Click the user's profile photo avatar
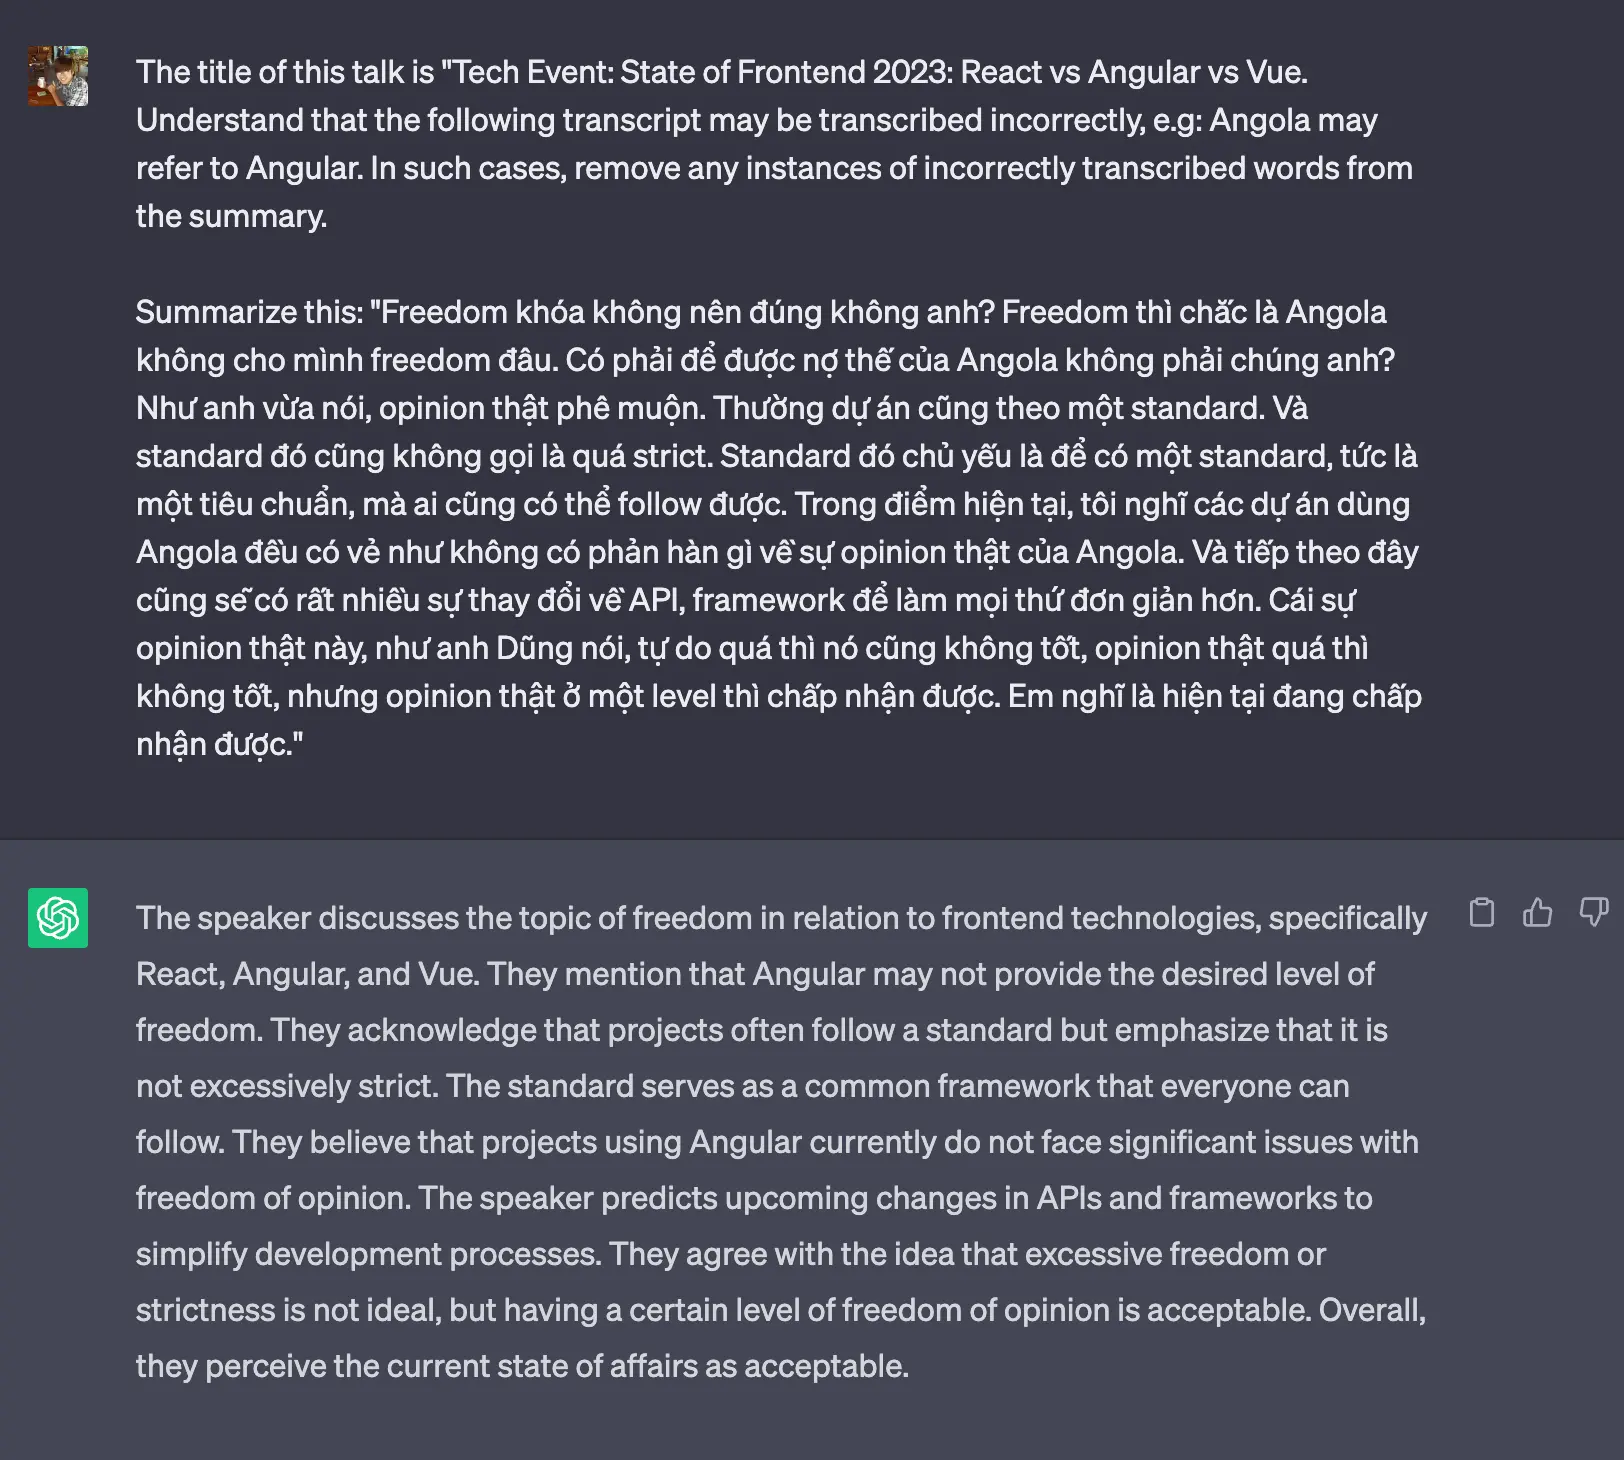This screenshot has width=1624, height=1460. [x=58, y=76]
